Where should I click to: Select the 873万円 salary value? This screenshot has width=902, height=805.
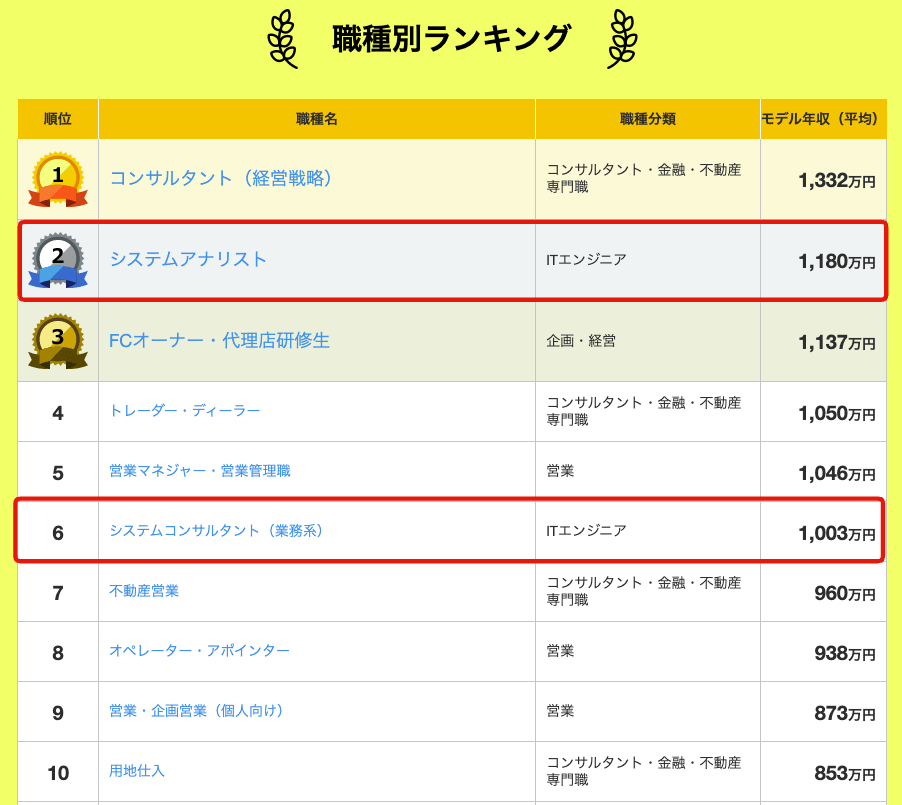(845, 714)
